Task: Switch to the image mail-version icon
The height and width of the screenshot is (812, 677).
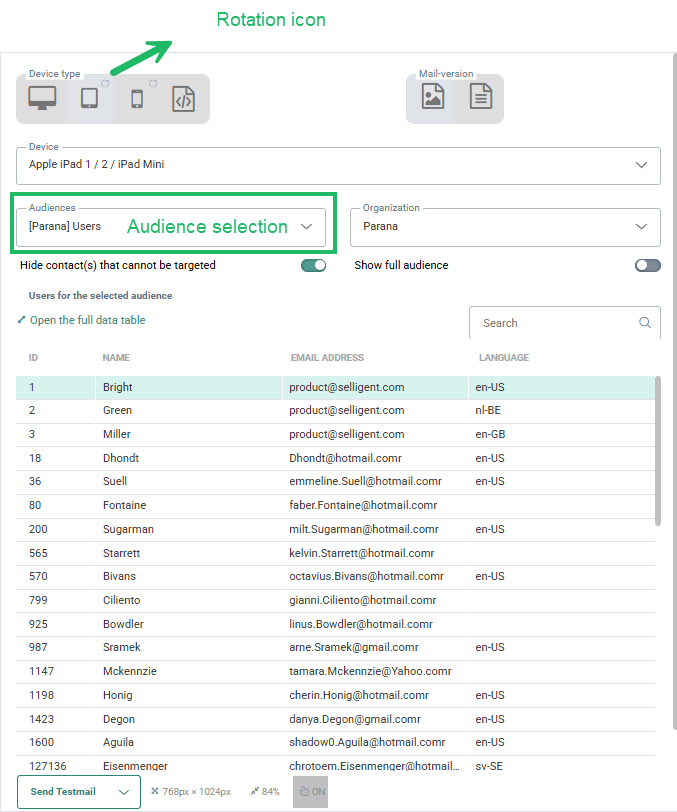Action: 432,98
